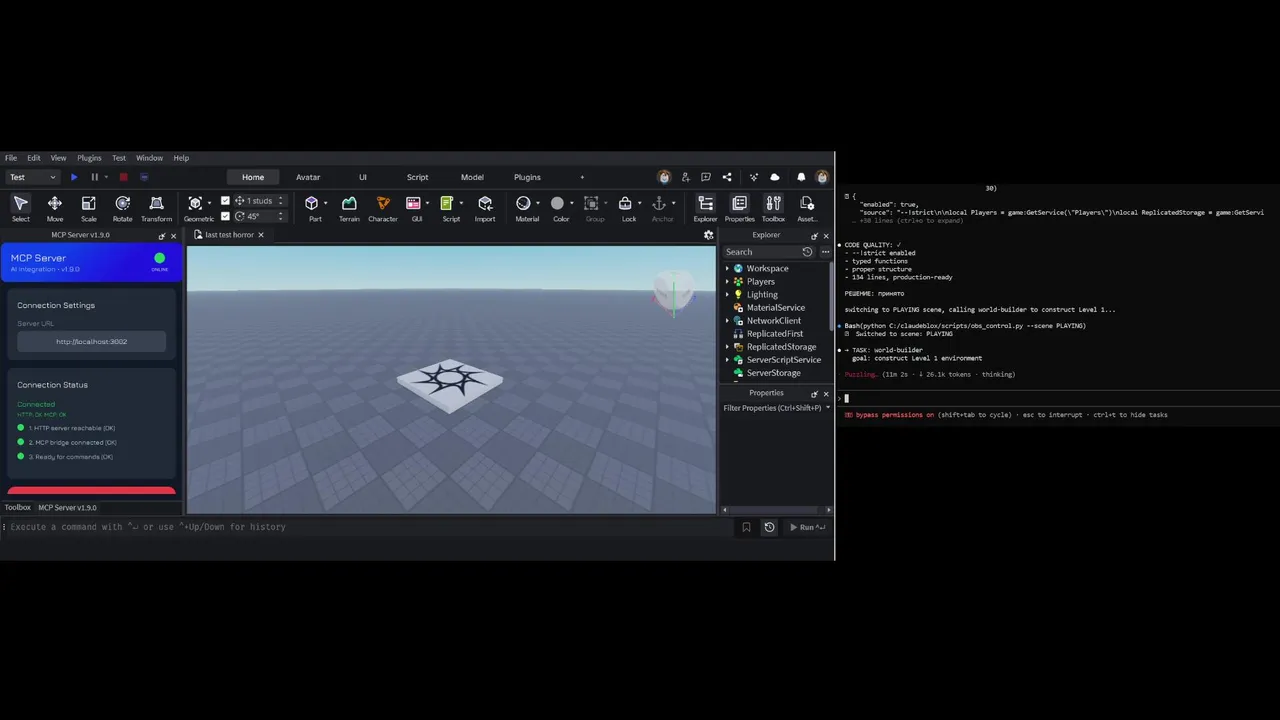Toggle the rotate snapping 45° checkbox
The height and width of the screenshot is (720, 1280).
225,216
